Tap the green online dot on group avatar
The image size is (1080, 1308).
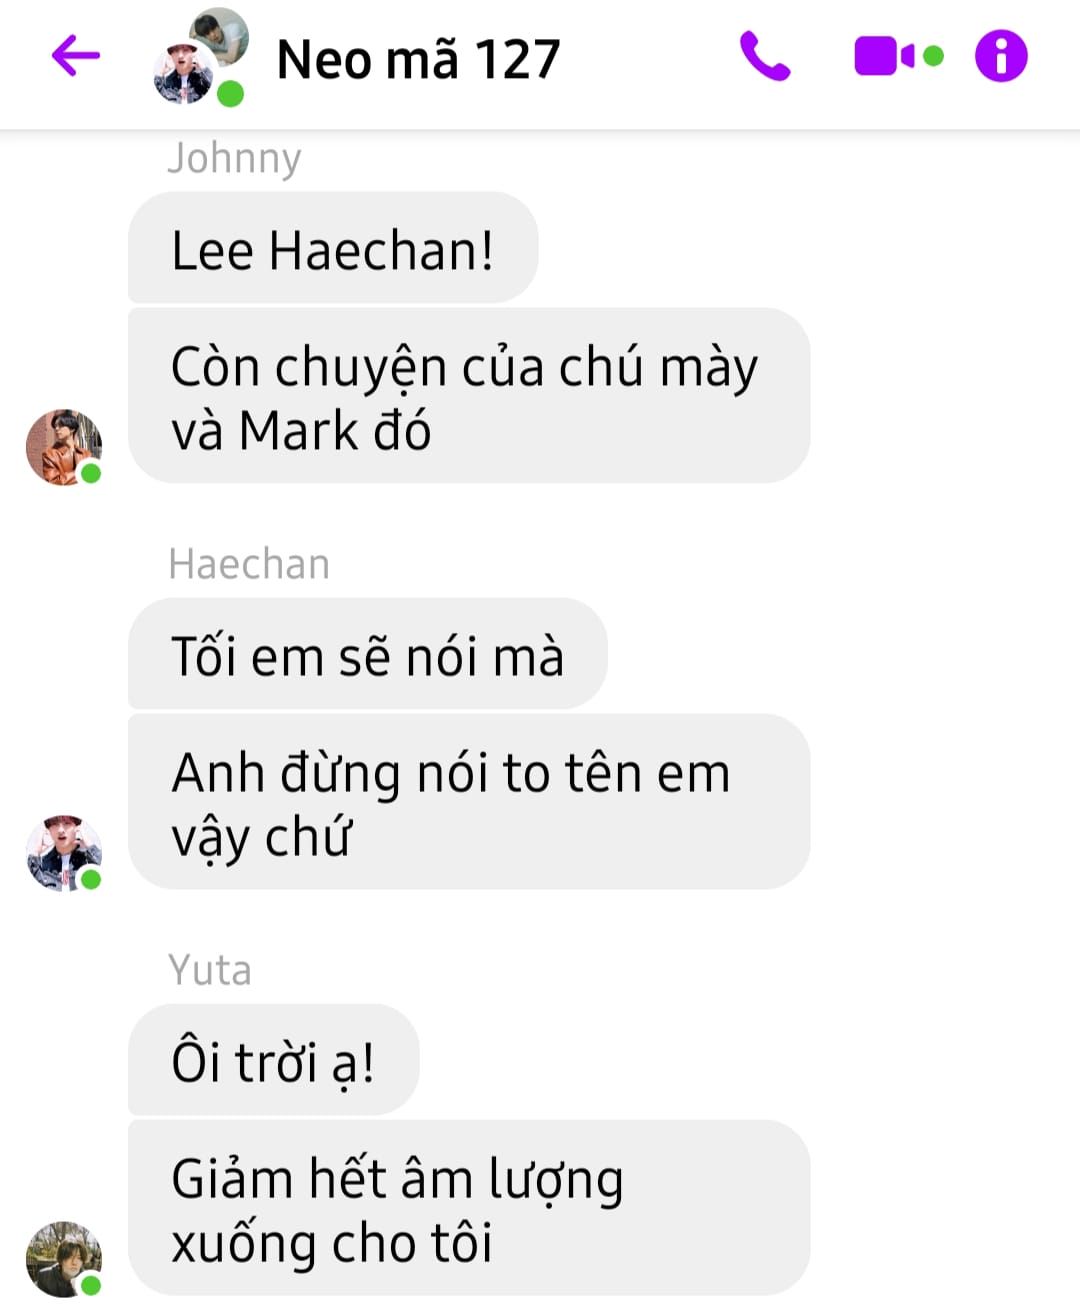[231, 95]
